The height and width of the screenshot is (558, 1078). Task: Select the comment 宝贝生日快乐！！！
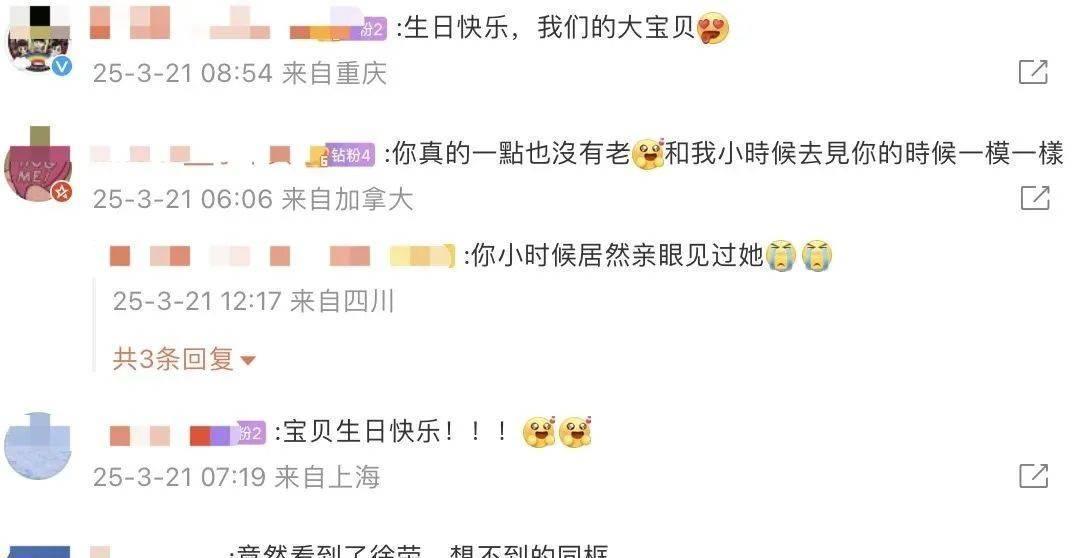432,432
